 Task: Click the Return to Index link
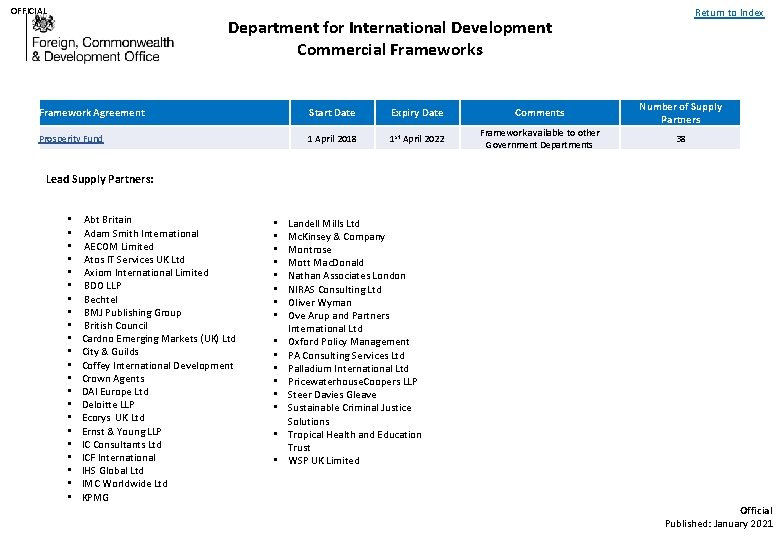729,13
